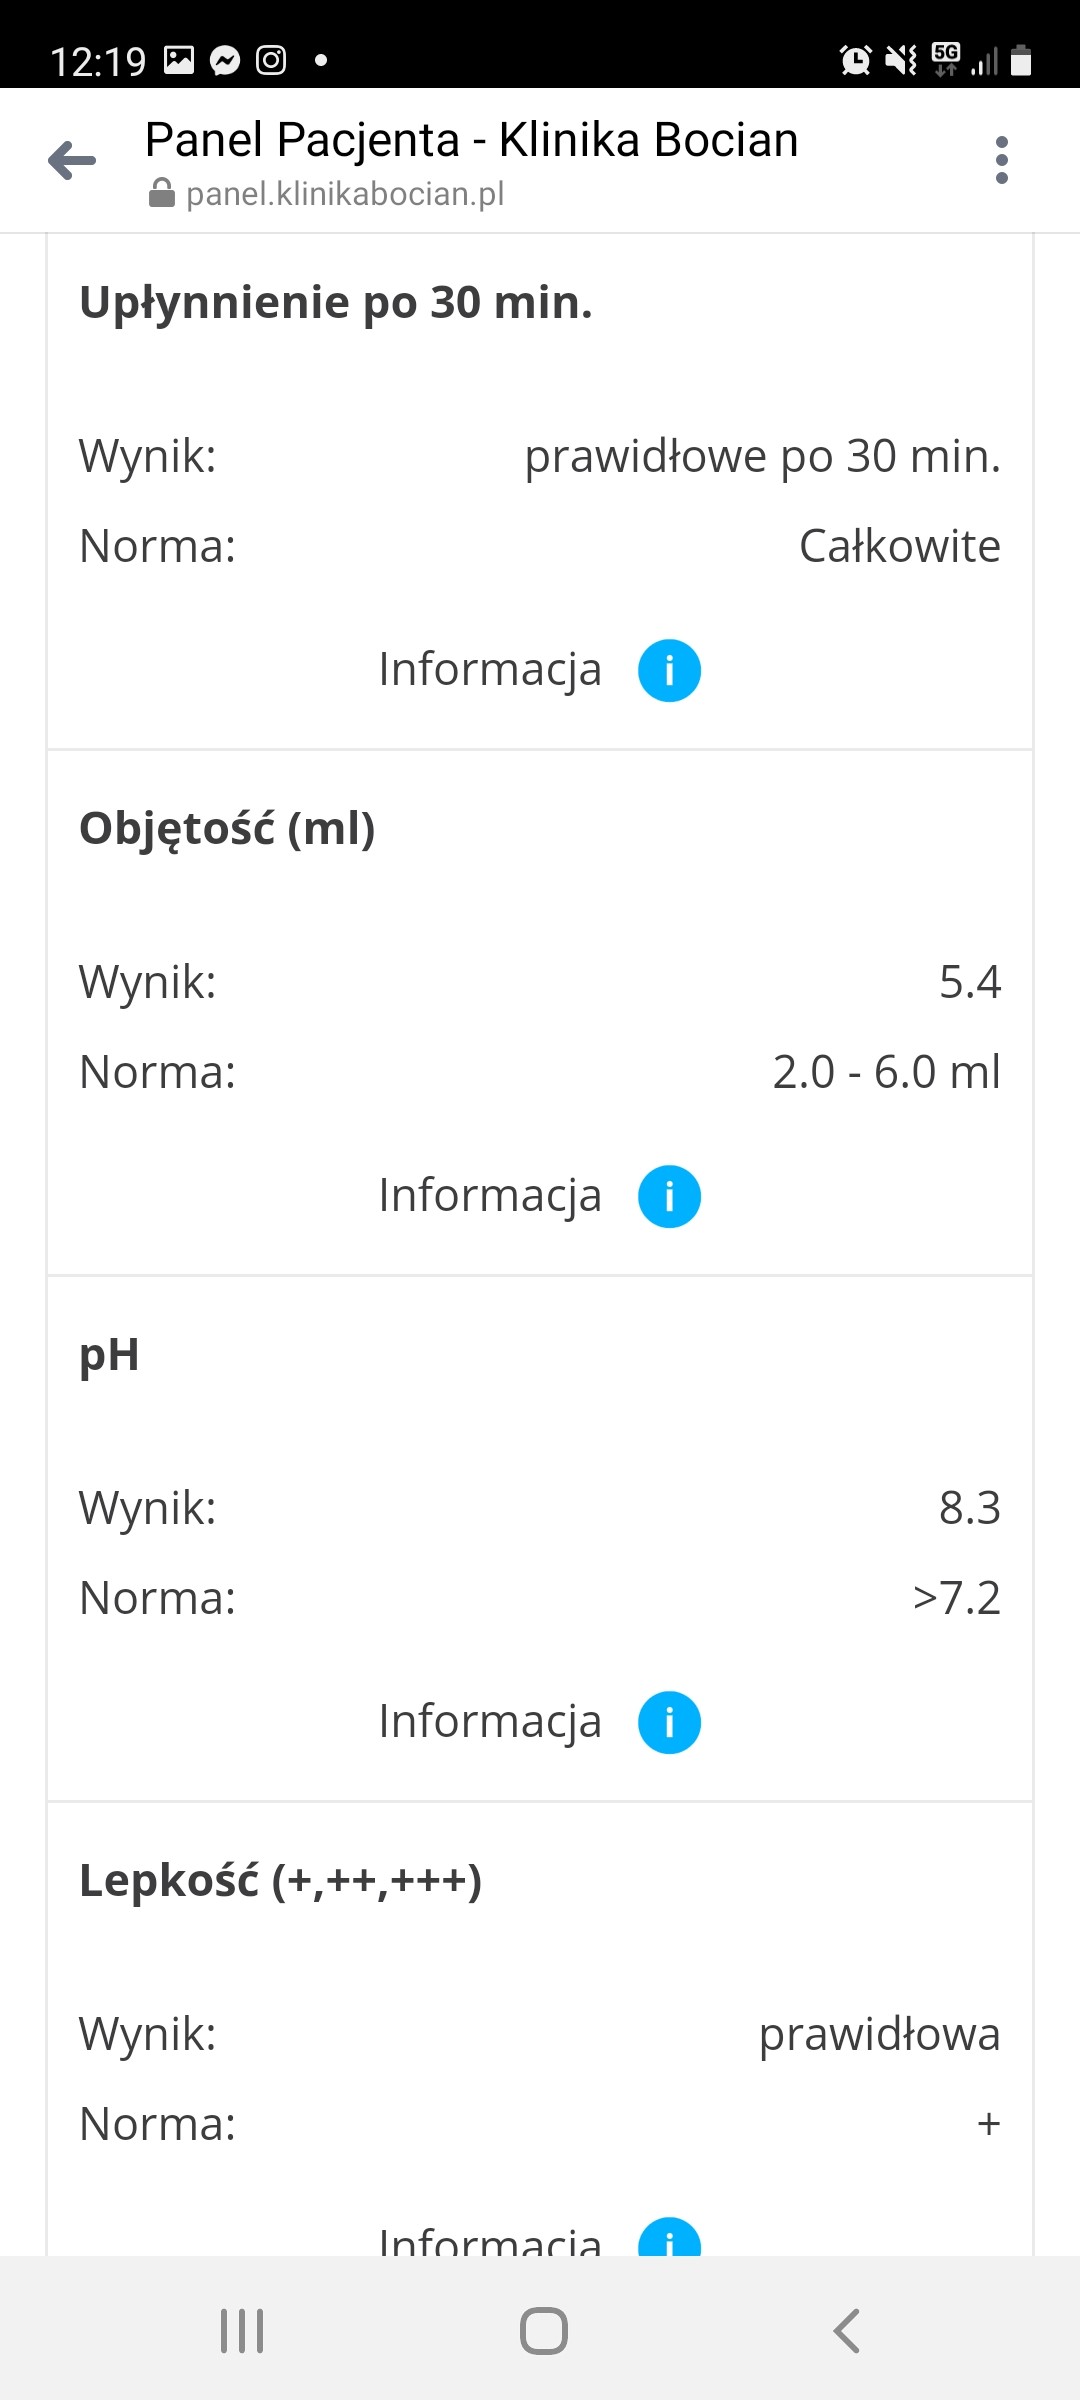Screen dimensions: 1080x2400
Task: Tap the Panel Pacjenta page title
Action: tap(471, 140)
